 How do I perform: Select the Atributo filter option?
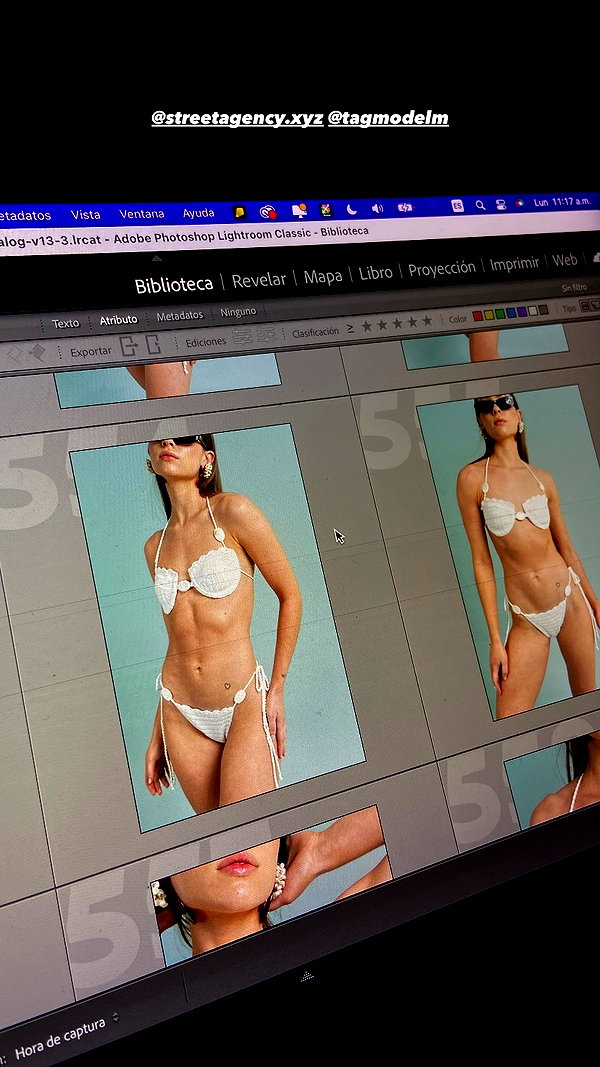118,319
